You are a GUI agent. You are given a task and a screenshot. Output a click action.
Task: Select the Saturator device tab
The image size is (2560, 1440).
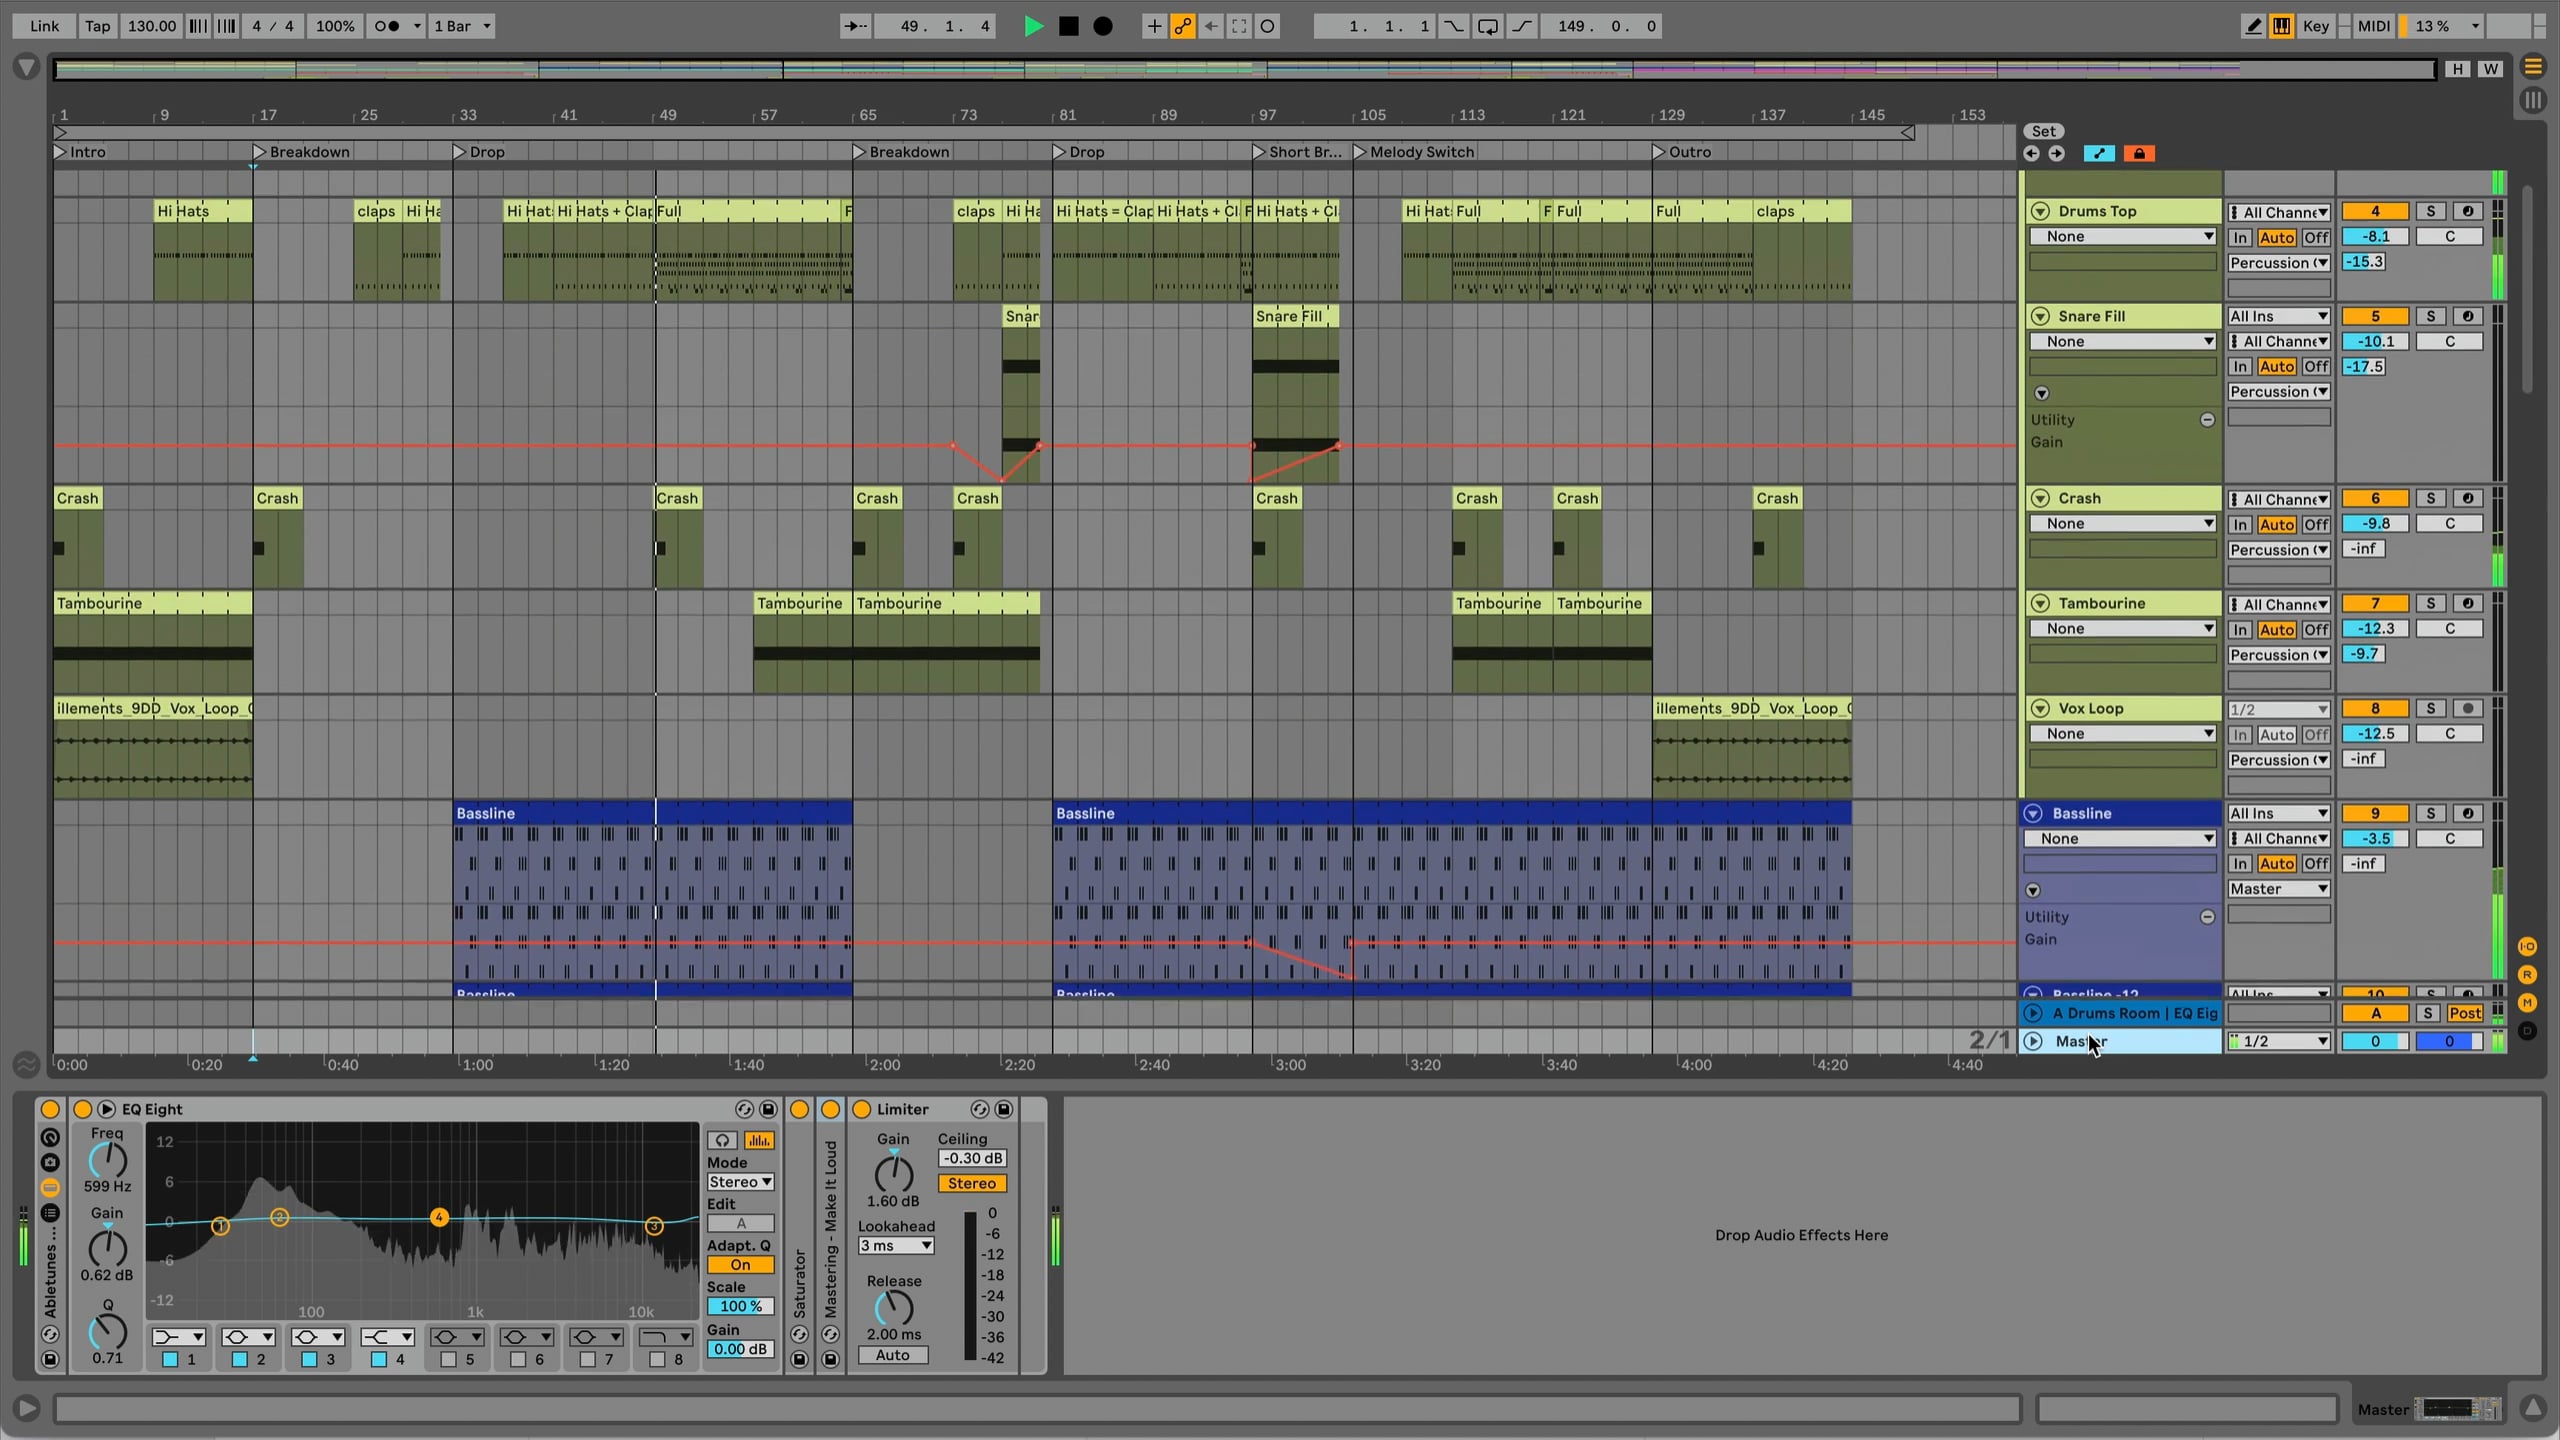click(x=799, y=1280)
